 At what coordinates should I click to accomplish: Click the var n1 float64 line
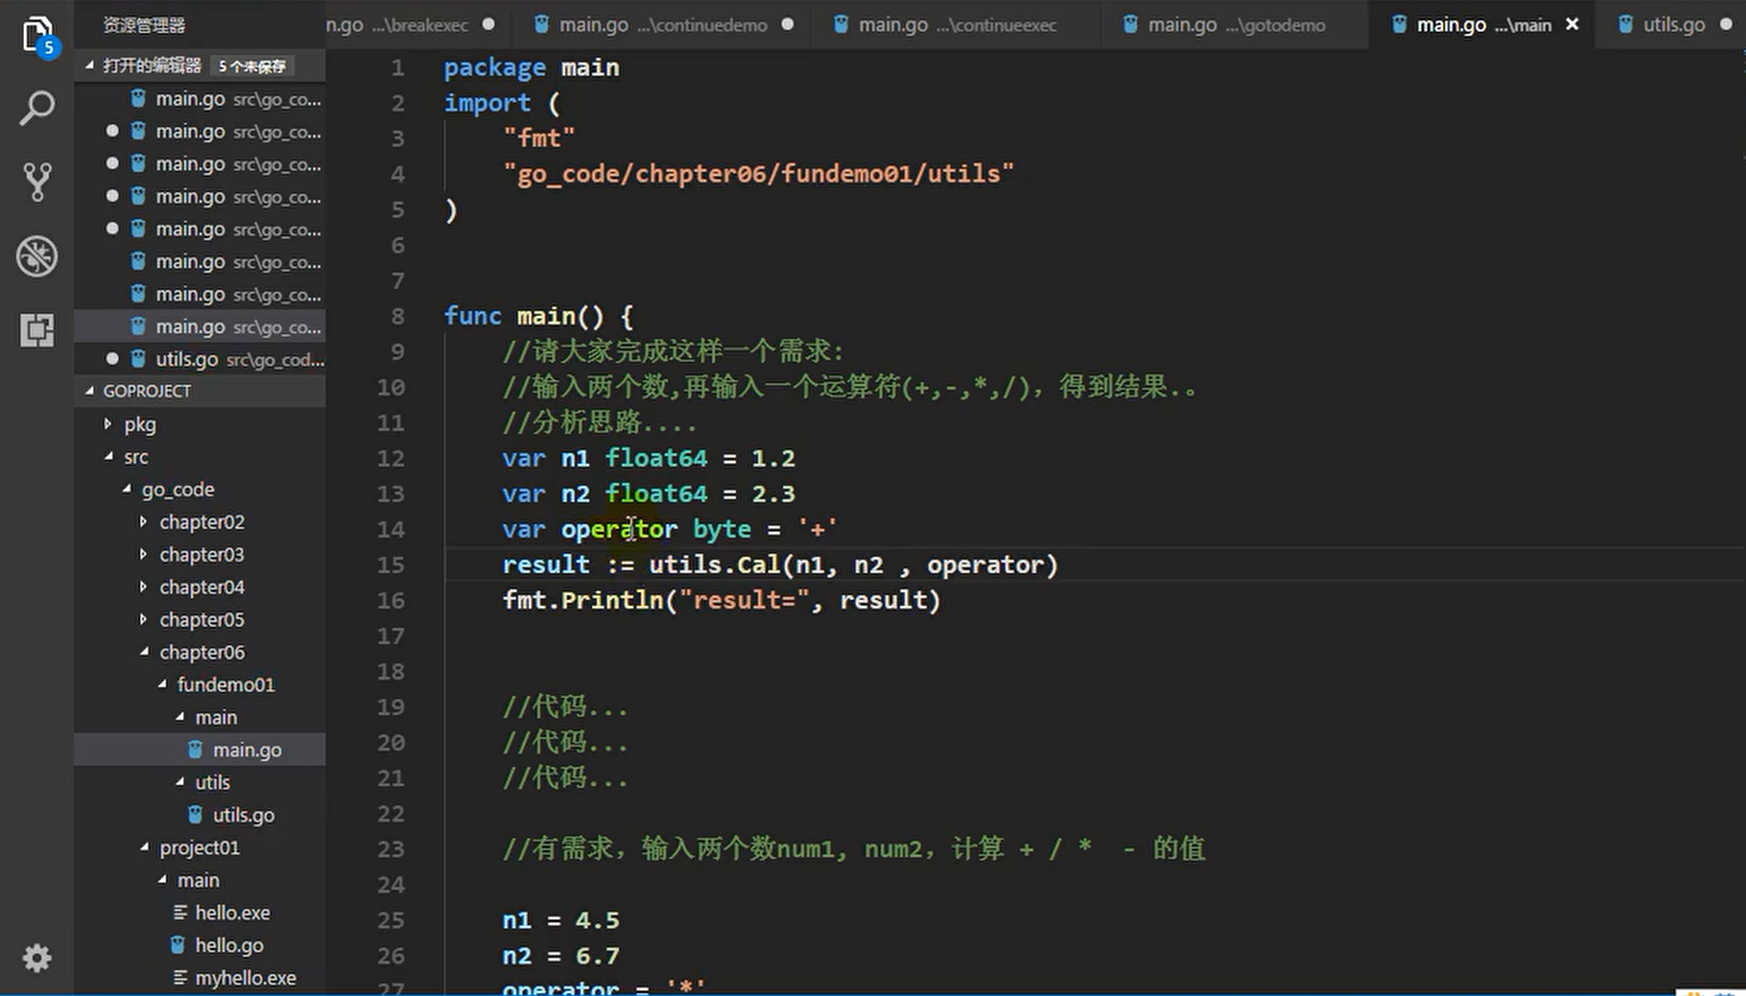(648, 458)
